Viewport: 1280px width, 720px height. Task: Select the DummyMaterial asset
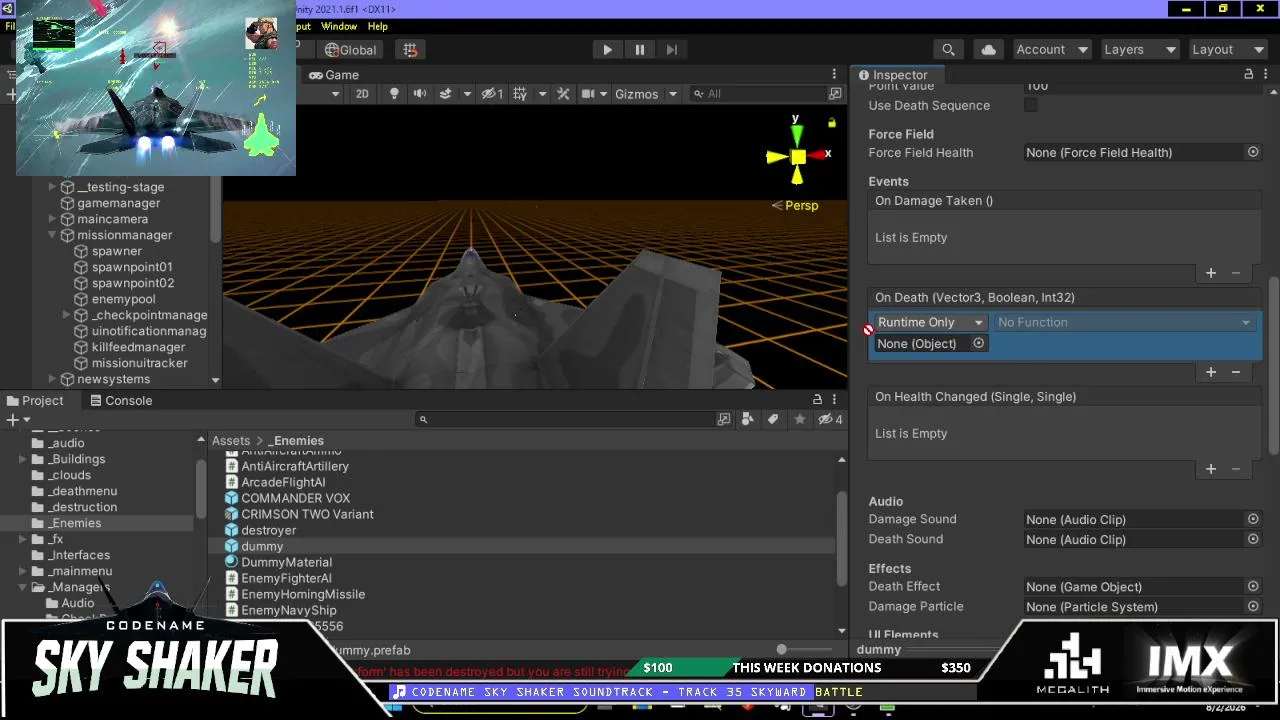click(x=286, y=562)
